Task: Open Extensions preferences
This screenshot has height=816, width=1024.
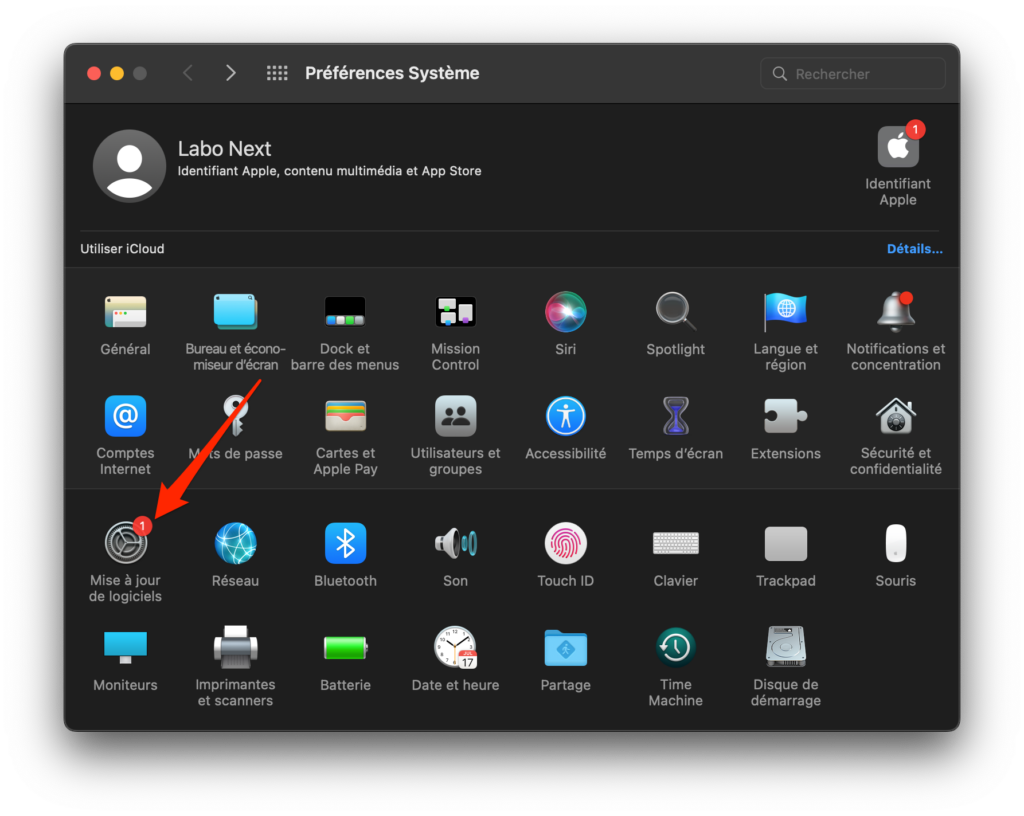Action: coord(786,416)
